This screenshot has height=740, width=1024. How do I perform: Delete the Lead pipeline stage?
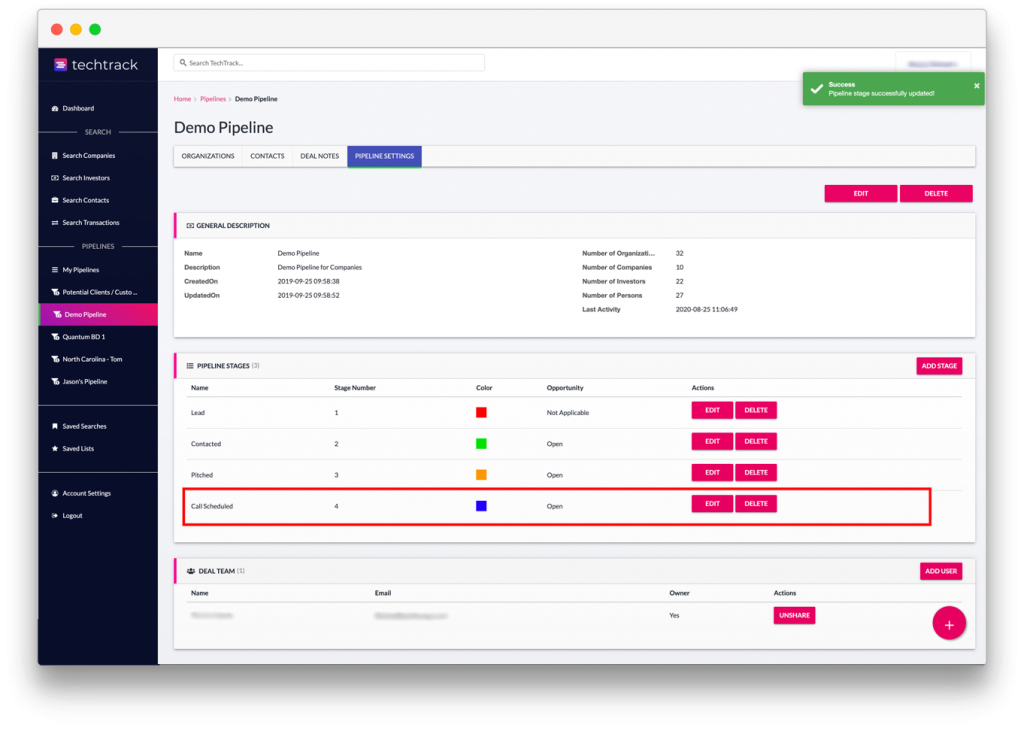[756, 410]
